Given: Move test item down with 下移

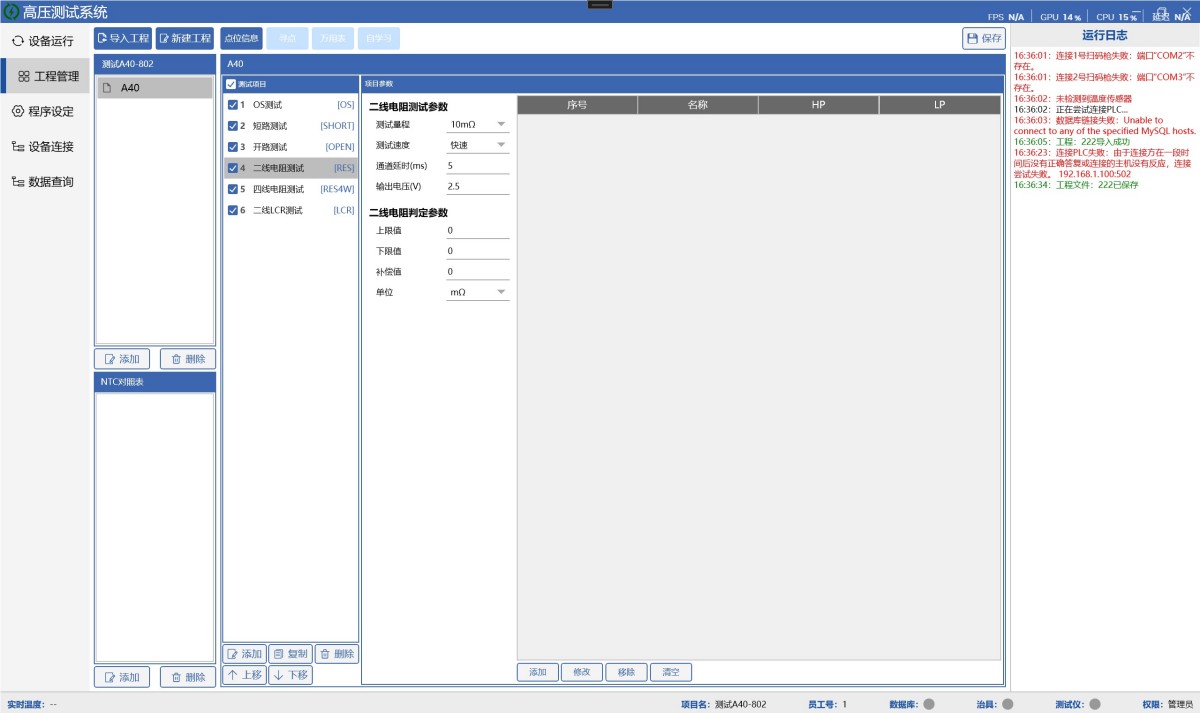Looking at the screenshot, I should tap(290, 675).
